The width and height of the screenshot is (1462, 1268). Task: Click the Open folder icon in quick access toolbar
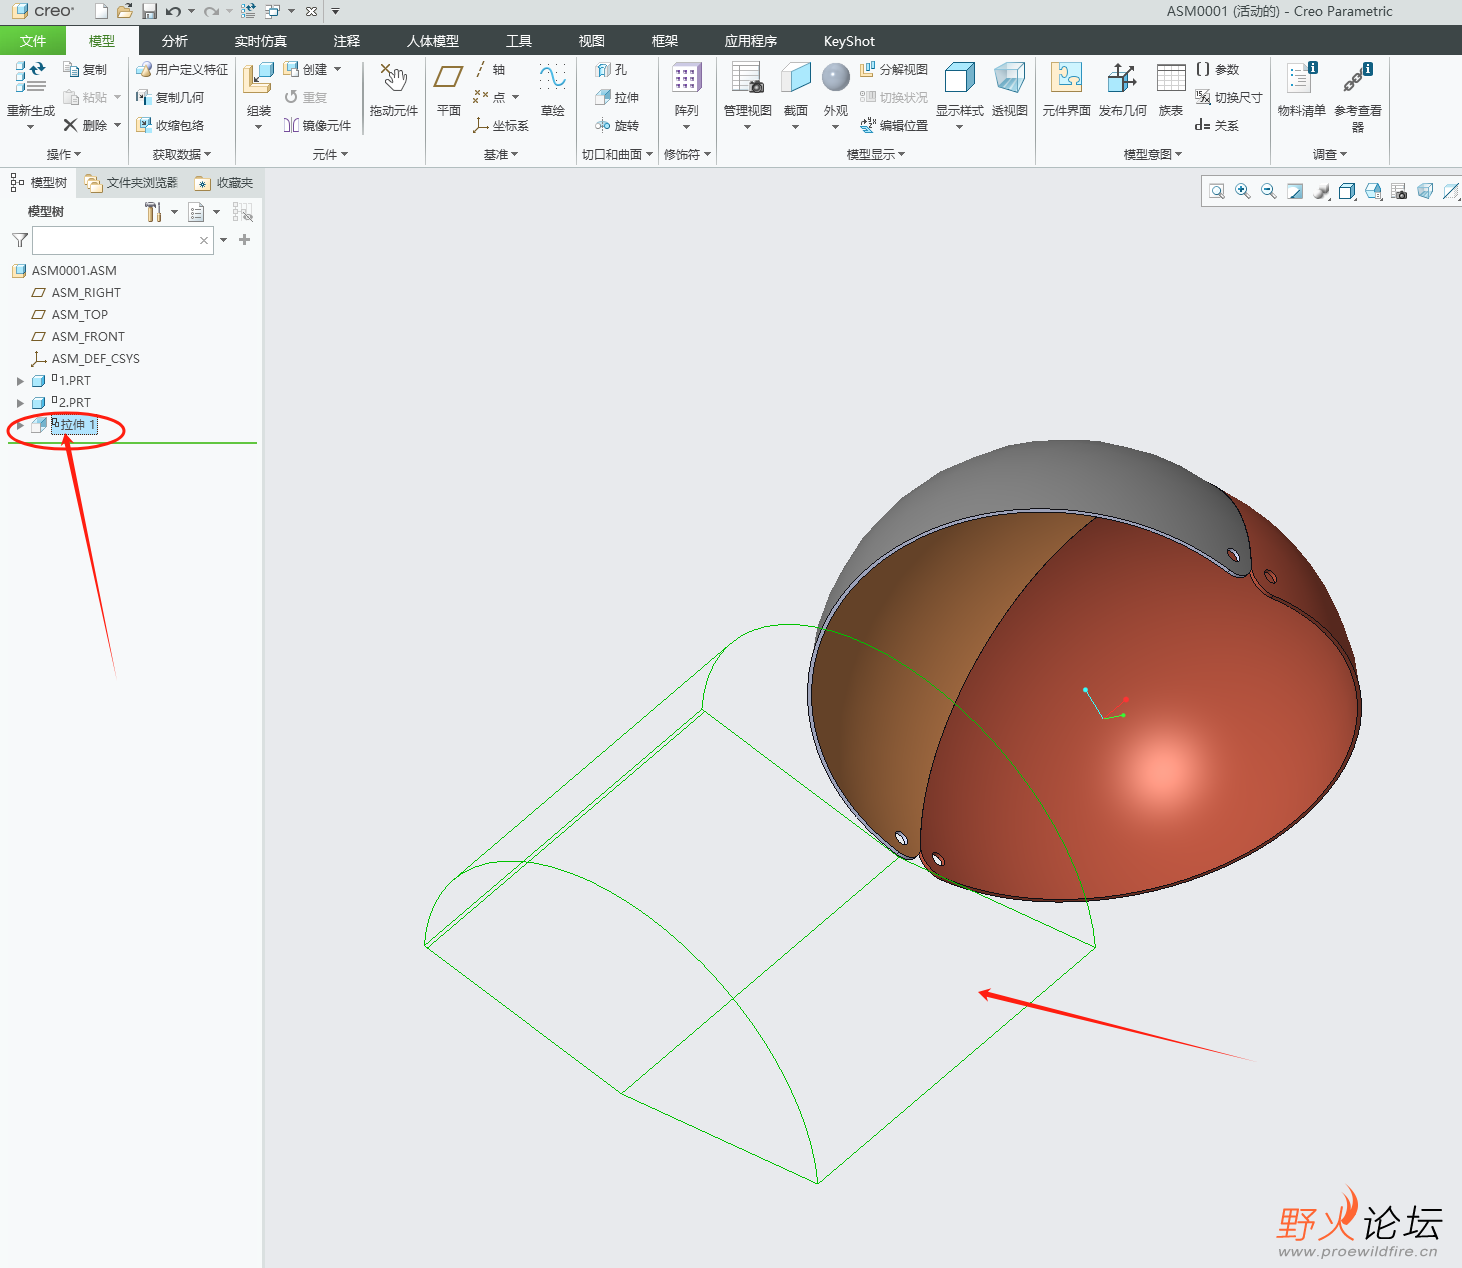click(125, 11)
